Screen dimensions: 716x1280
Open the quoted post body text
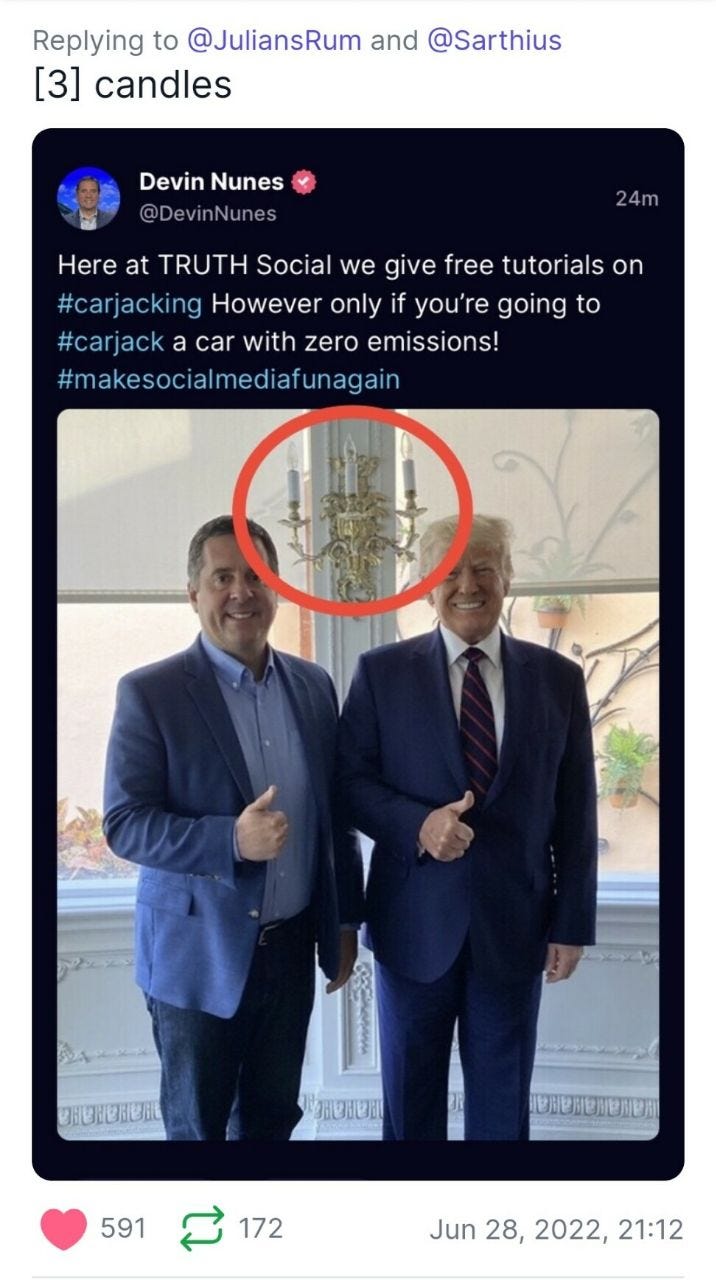[x=350, y=322]
